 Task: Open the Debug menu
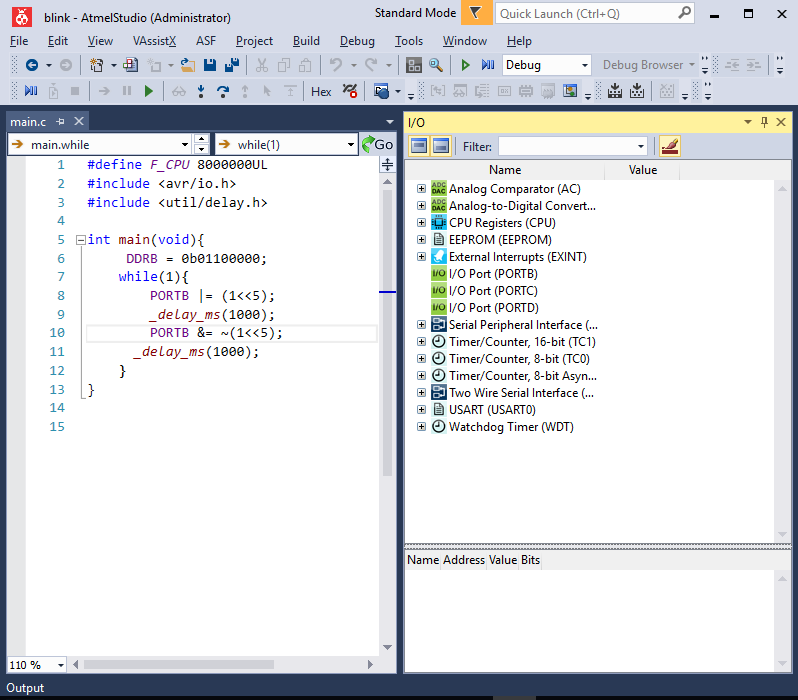click(x=357, y=41)
